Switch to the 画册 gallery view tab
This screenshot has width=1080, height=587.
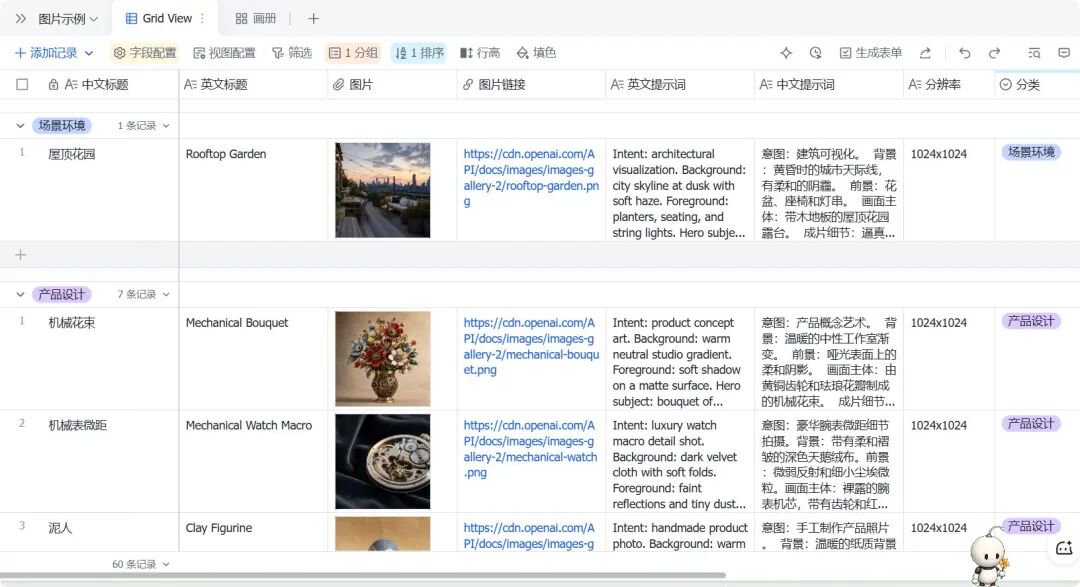(x=256, y=19)
